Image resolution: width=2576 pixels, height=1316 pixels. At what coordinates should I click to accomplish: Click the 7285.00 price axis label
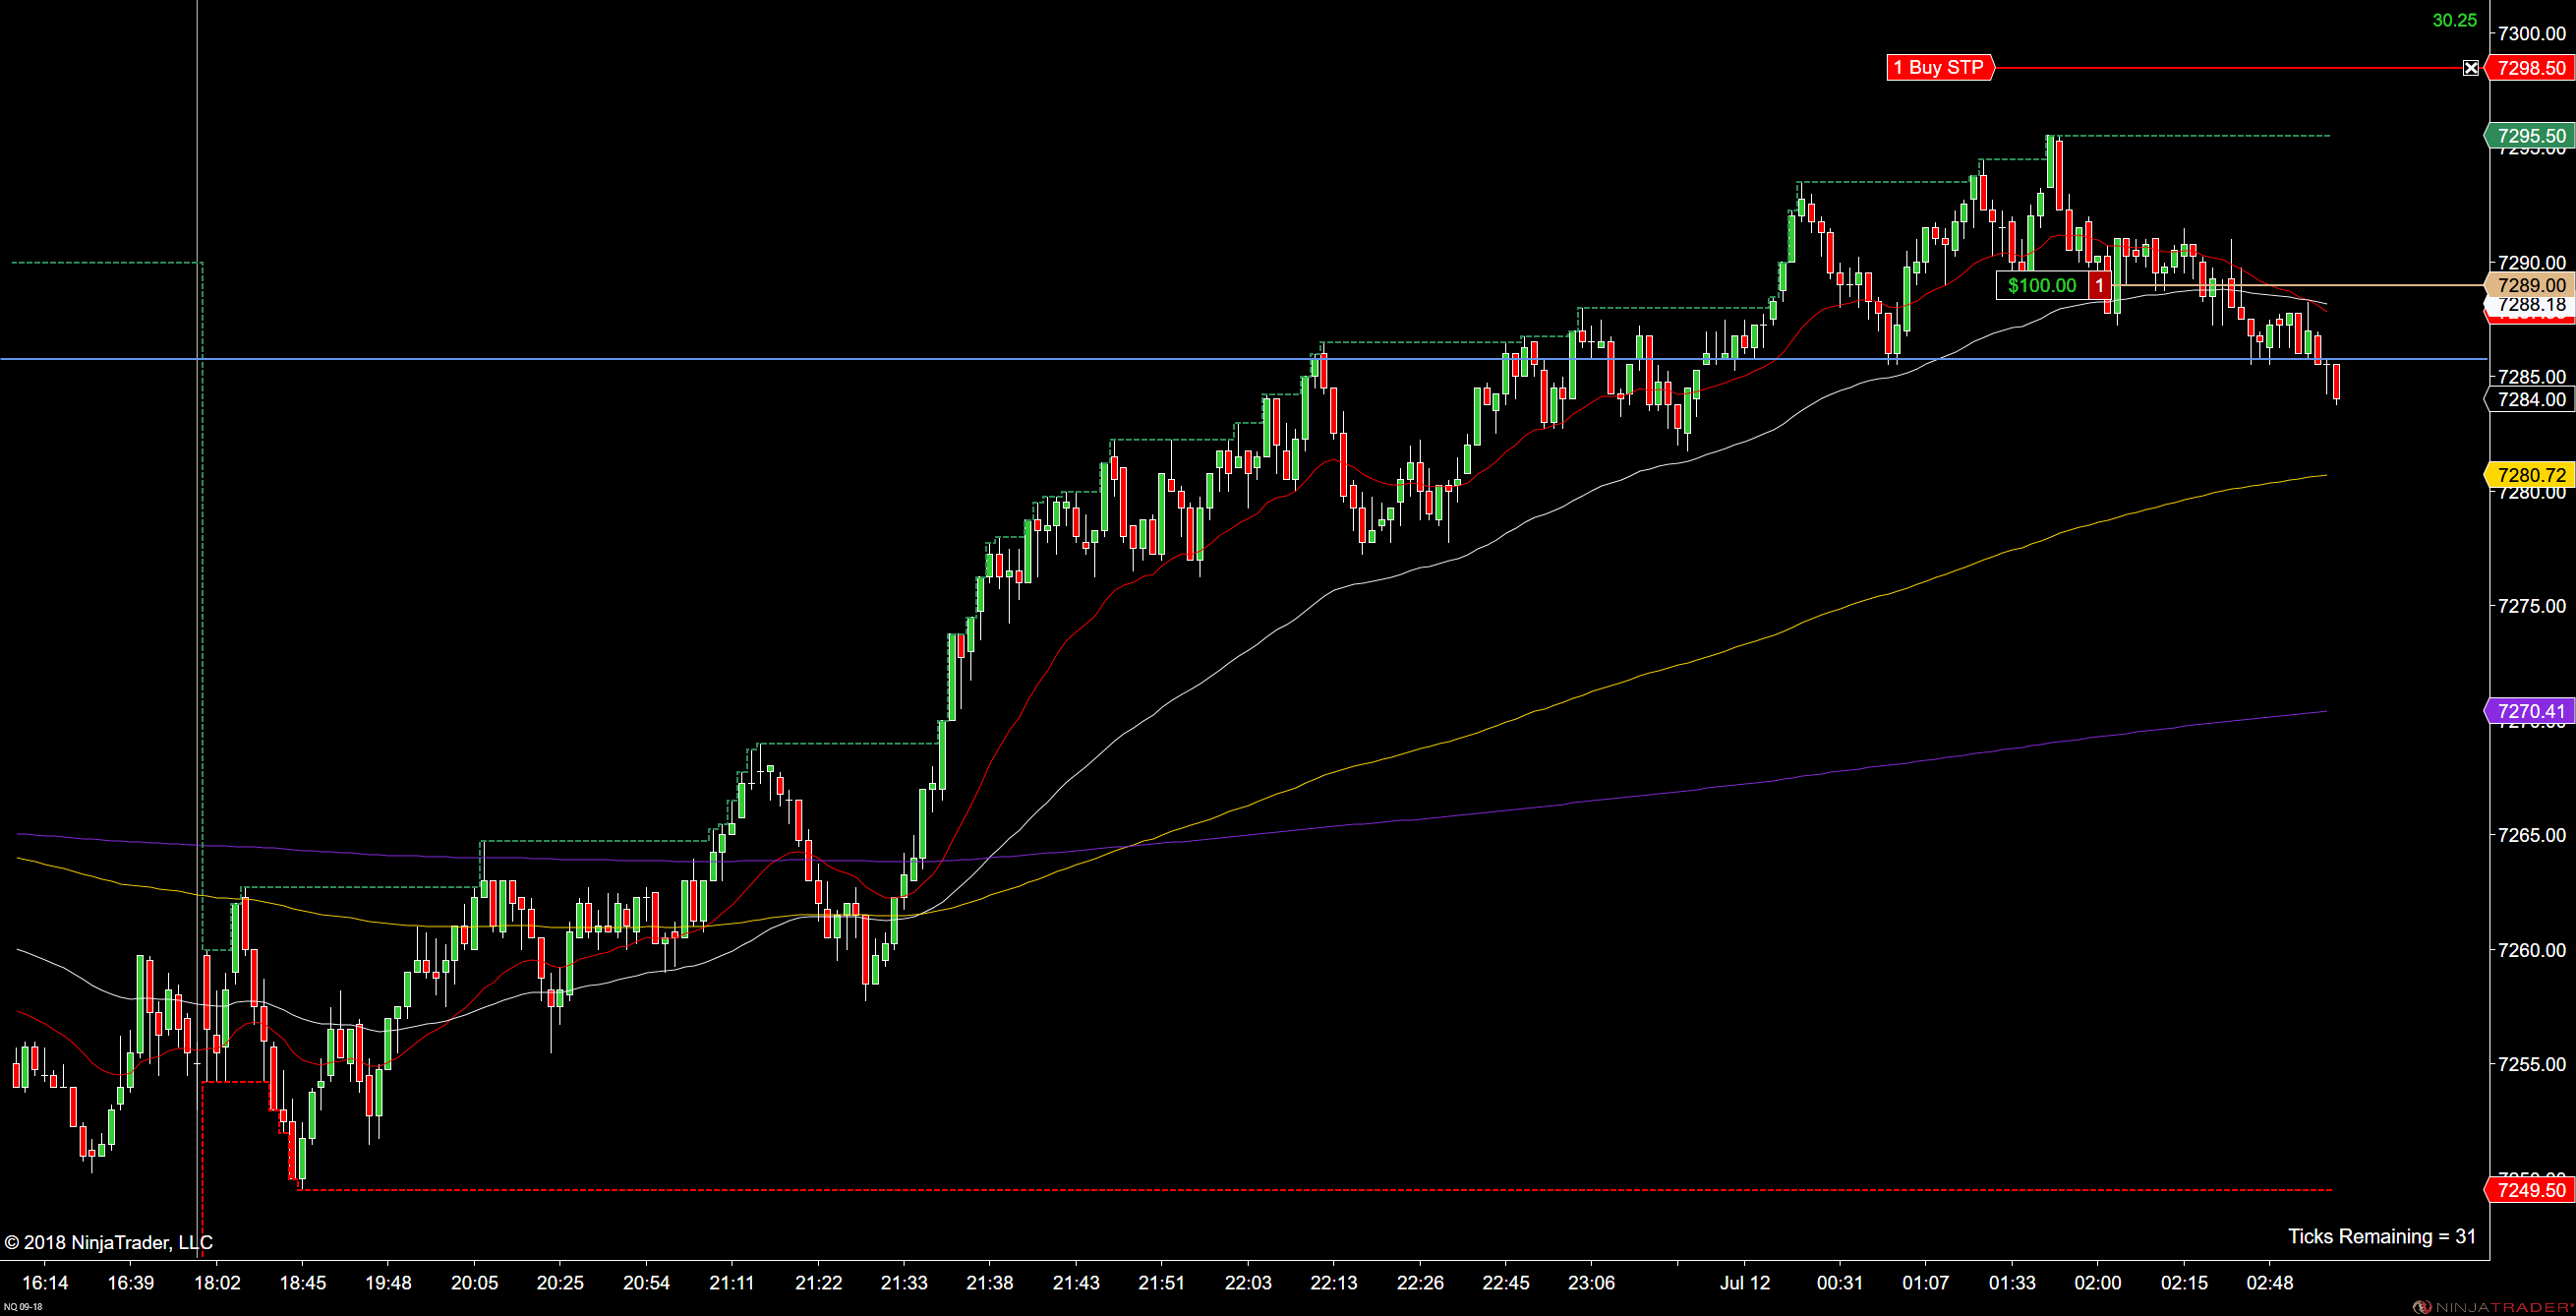coord(2532,377)
